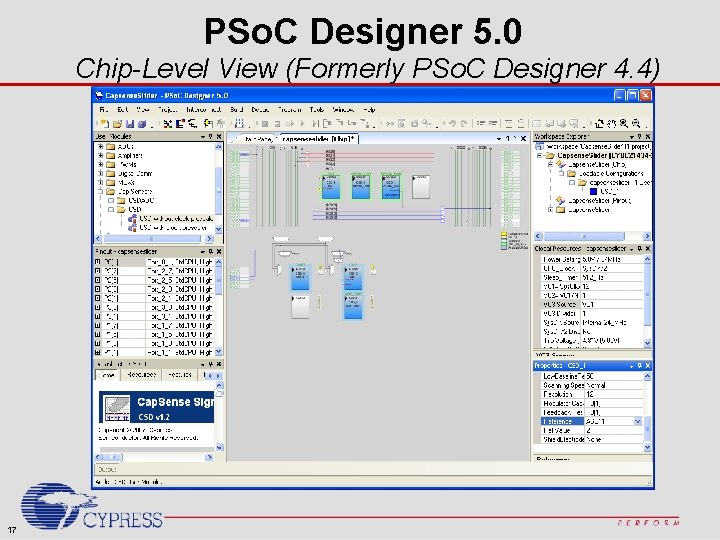Click the pin icon of Workspace Explorer panel

[639, 136]
